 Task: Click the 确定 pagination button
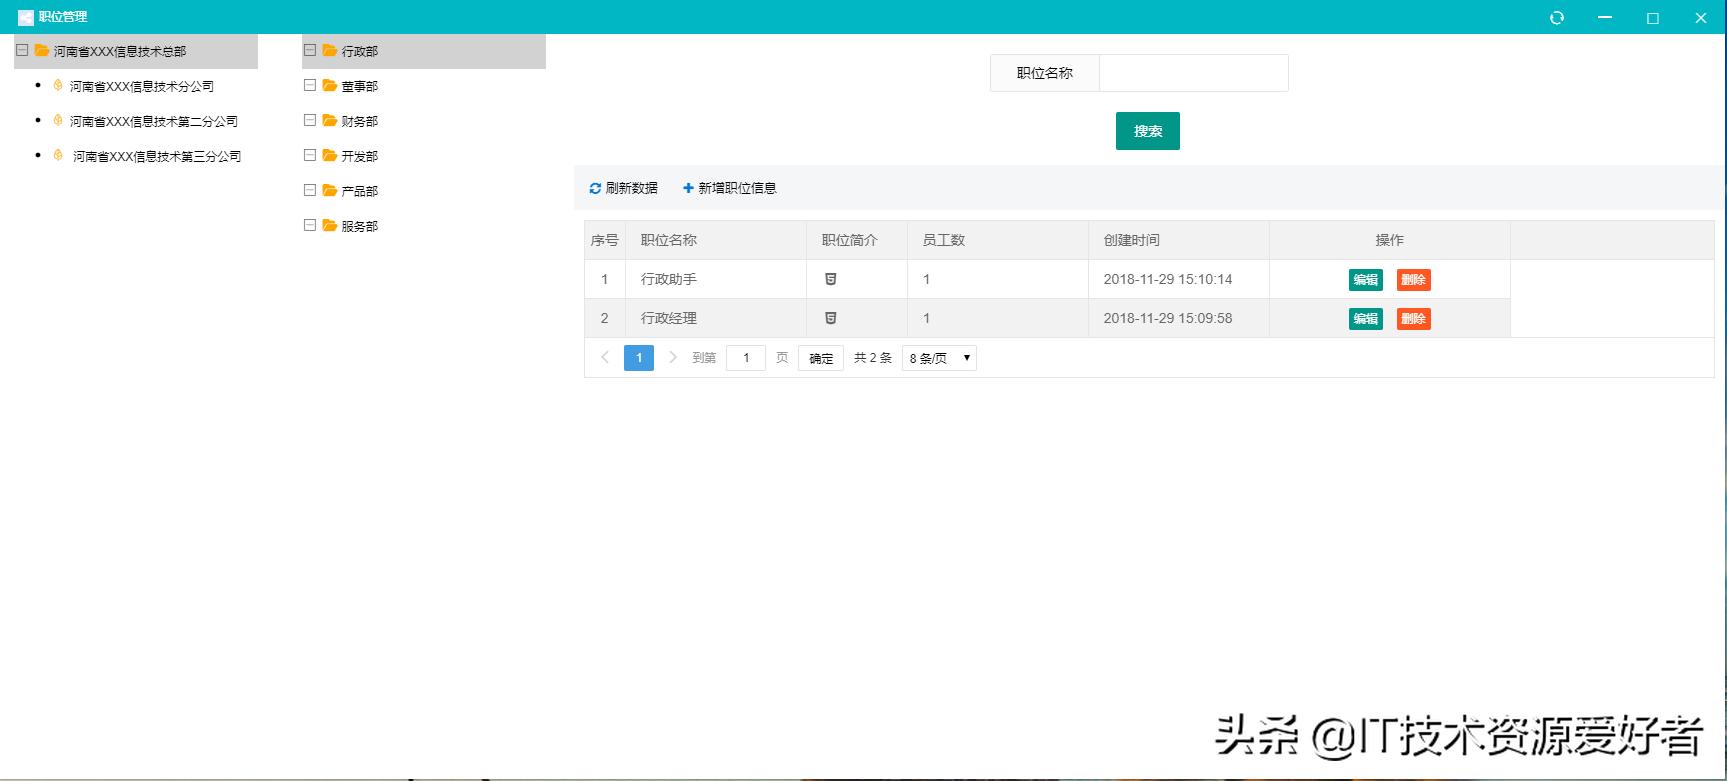[x=821, y=358]
